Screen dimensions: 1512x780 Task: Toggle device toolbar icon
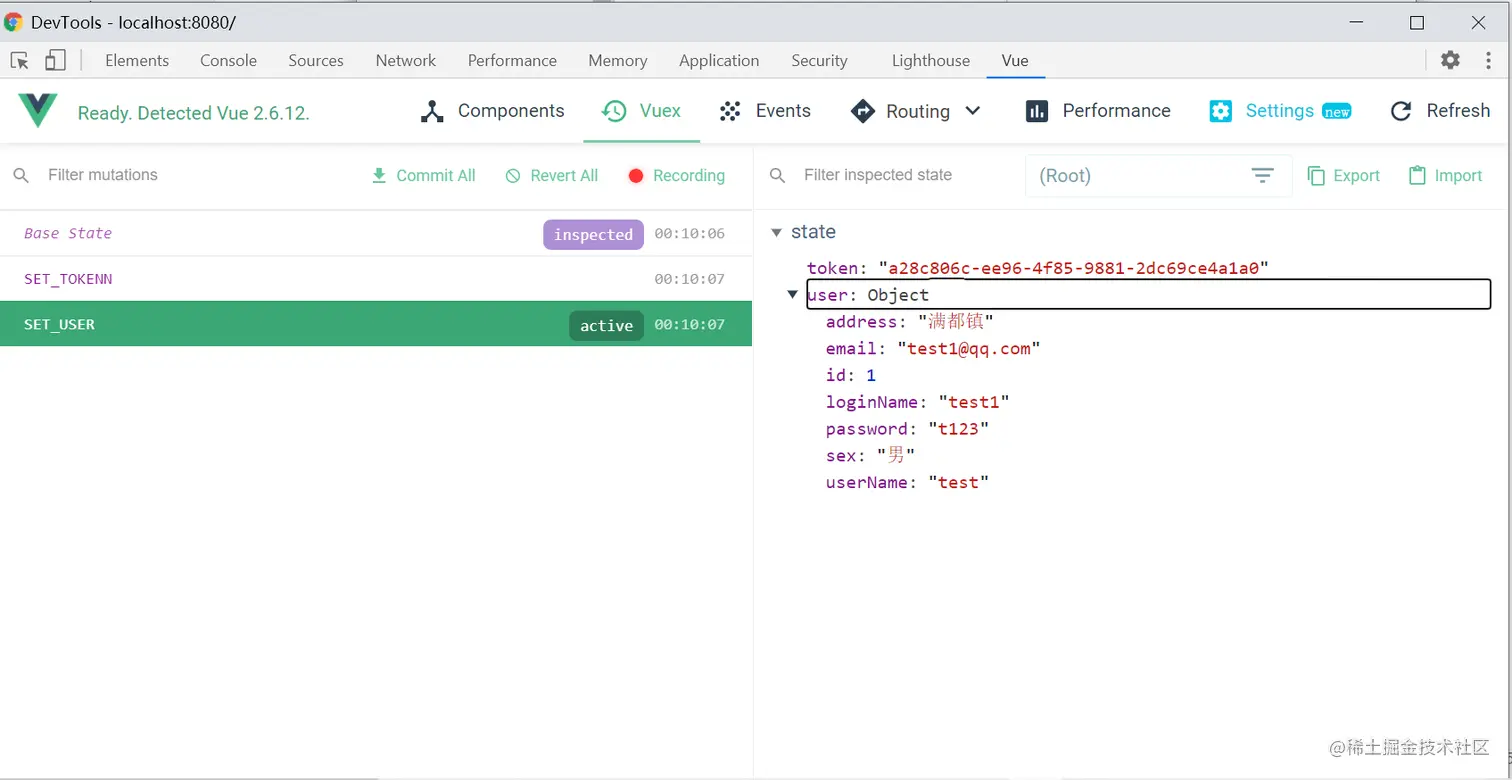coord(55,60)
